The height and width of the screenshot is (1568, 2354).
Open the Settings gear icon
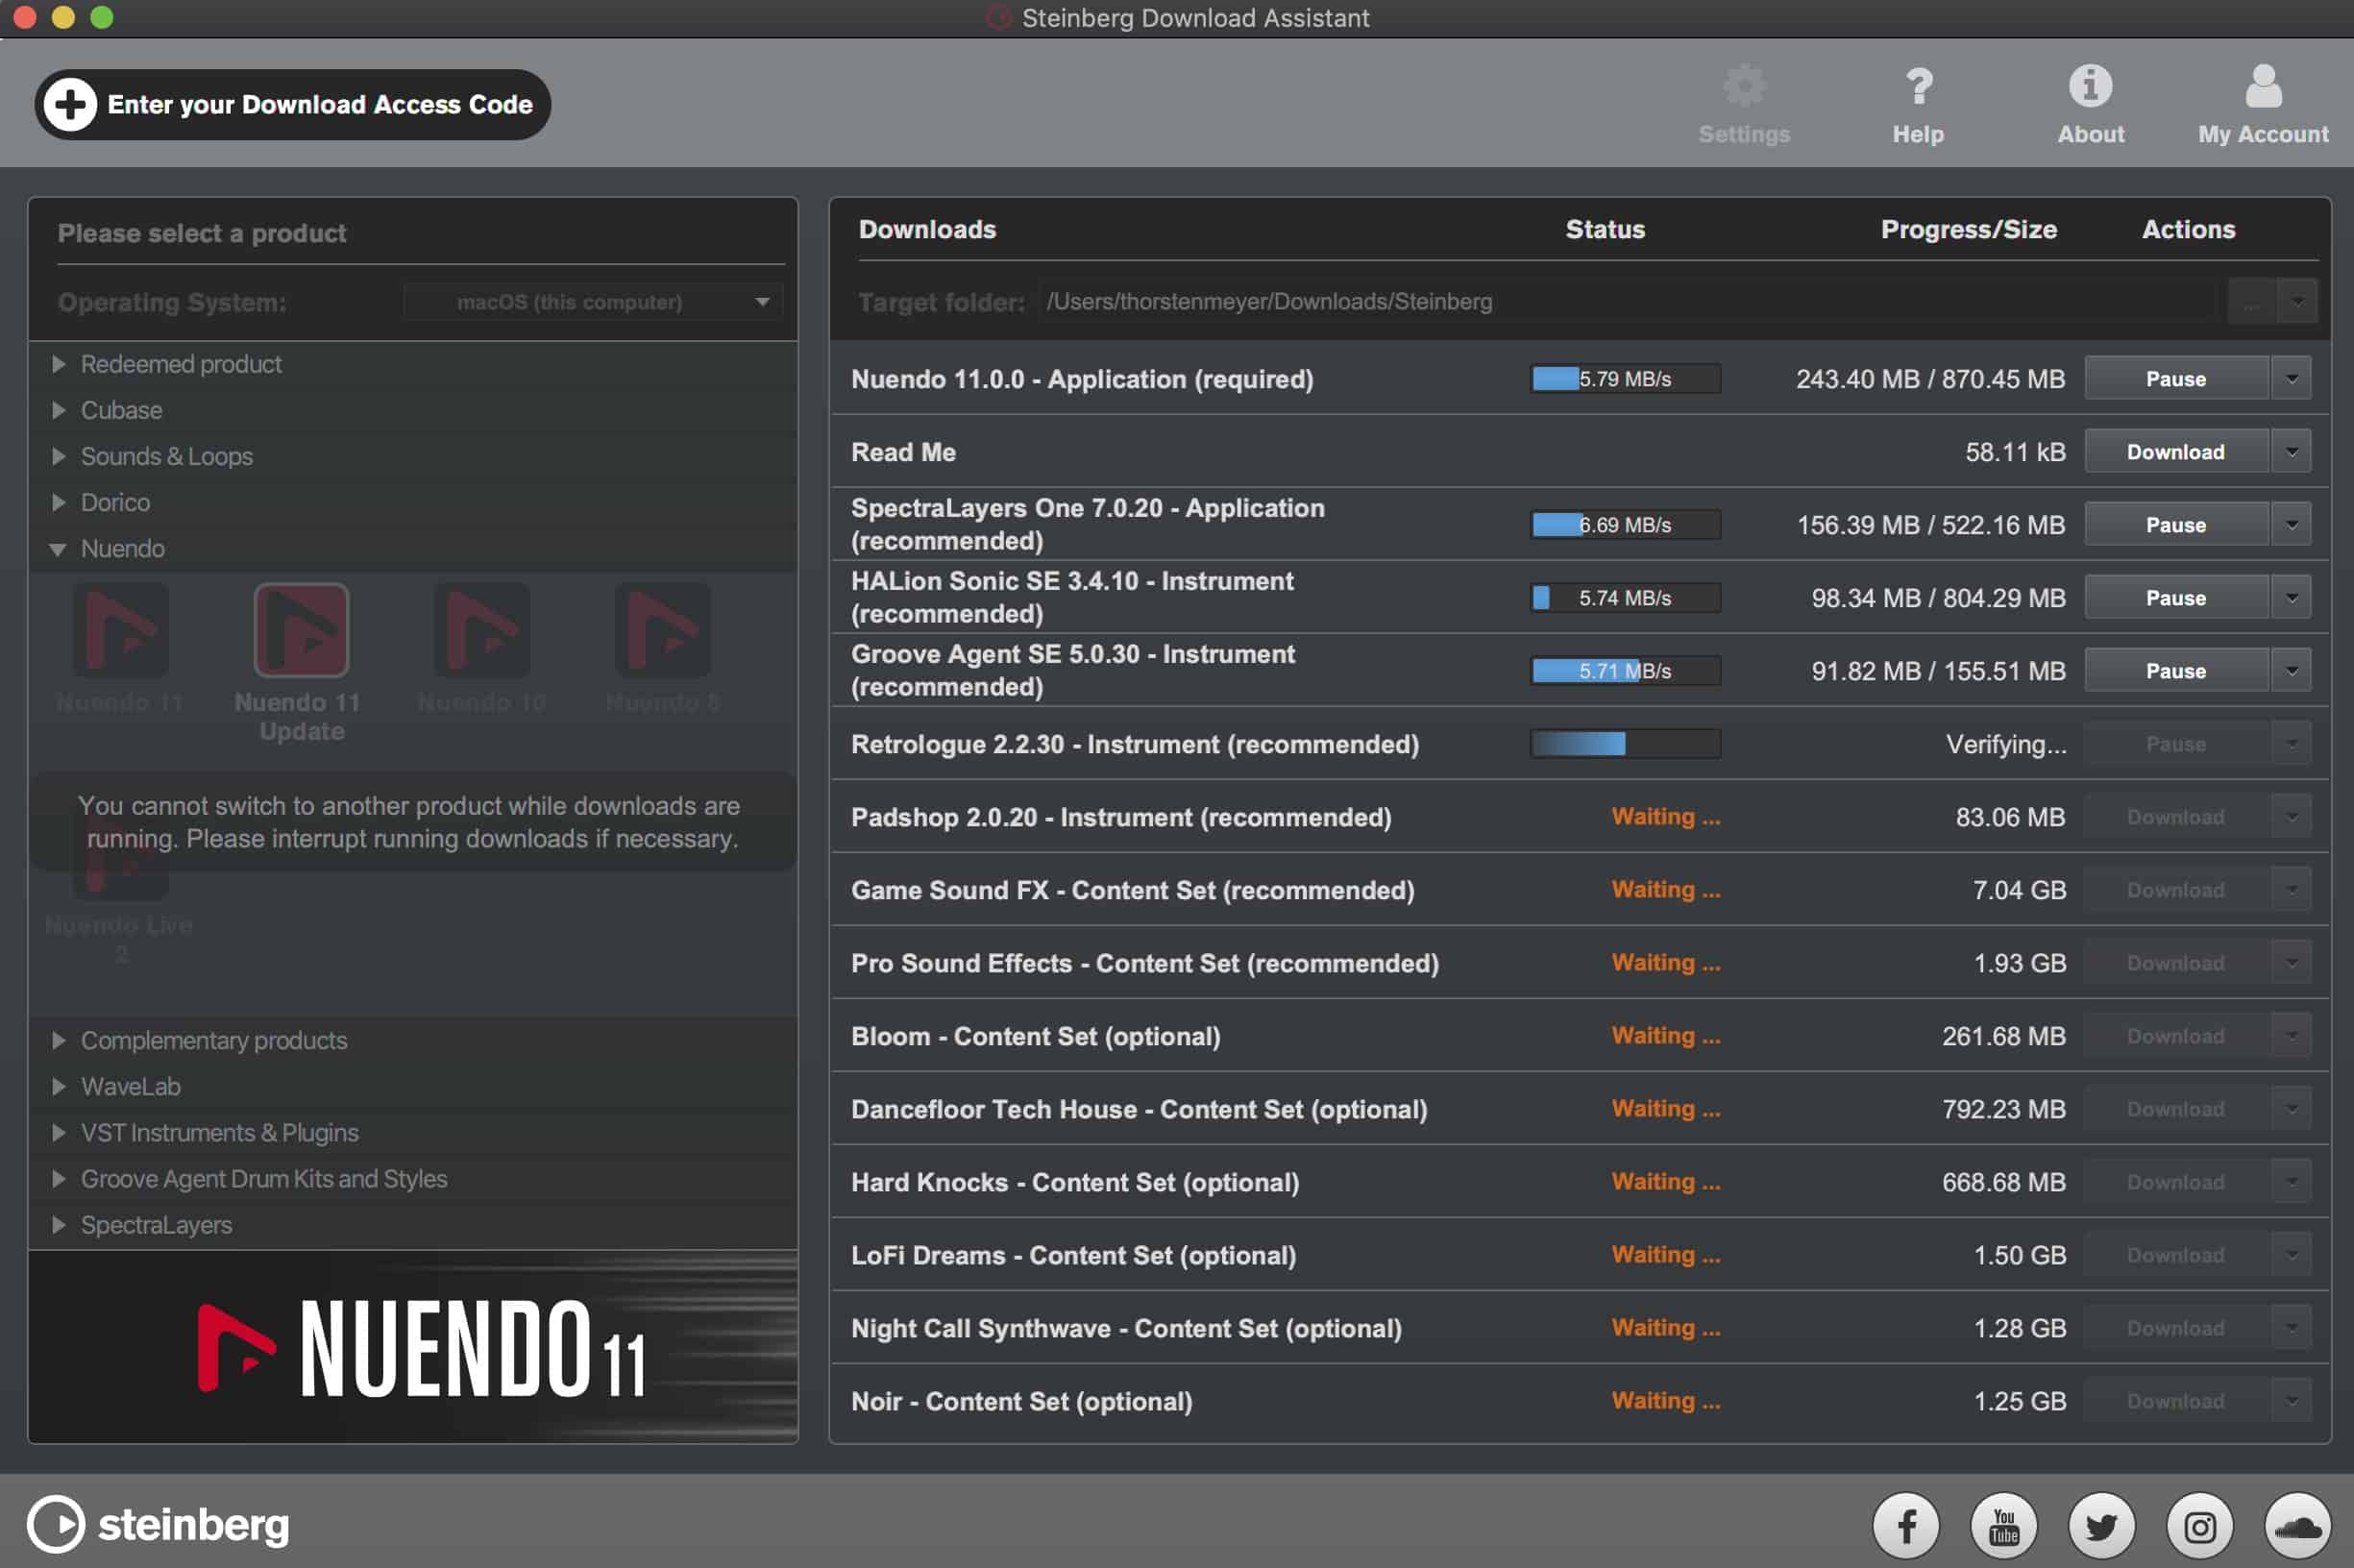1744,87
